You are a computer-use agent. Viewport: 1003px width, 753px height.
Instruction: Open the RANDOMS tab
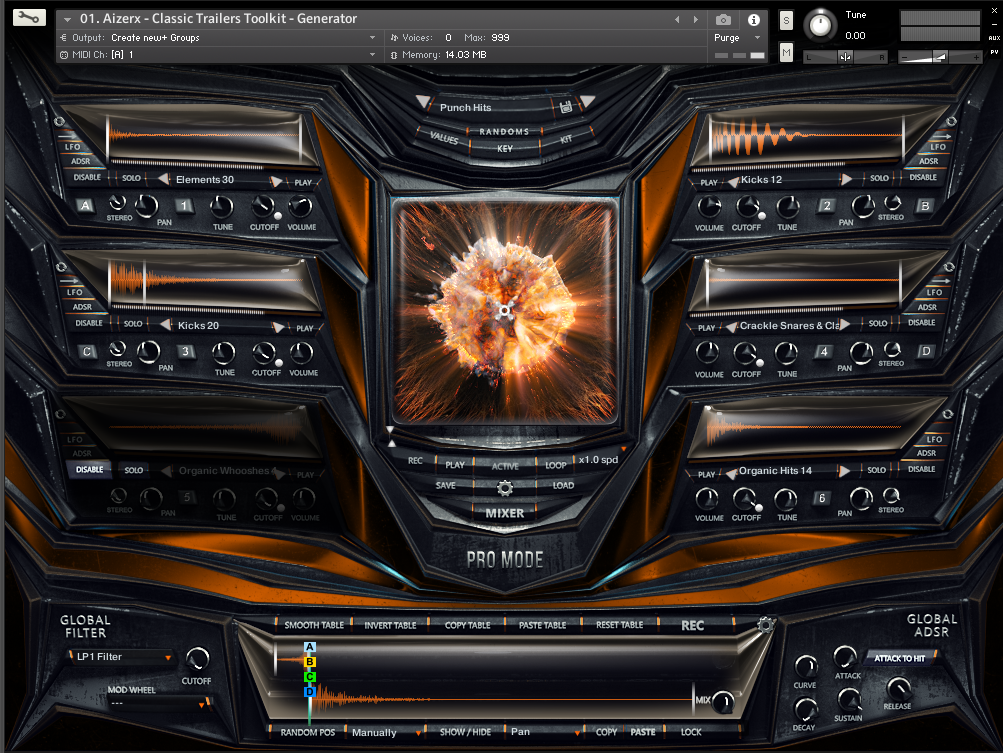[x=504, y=131]
